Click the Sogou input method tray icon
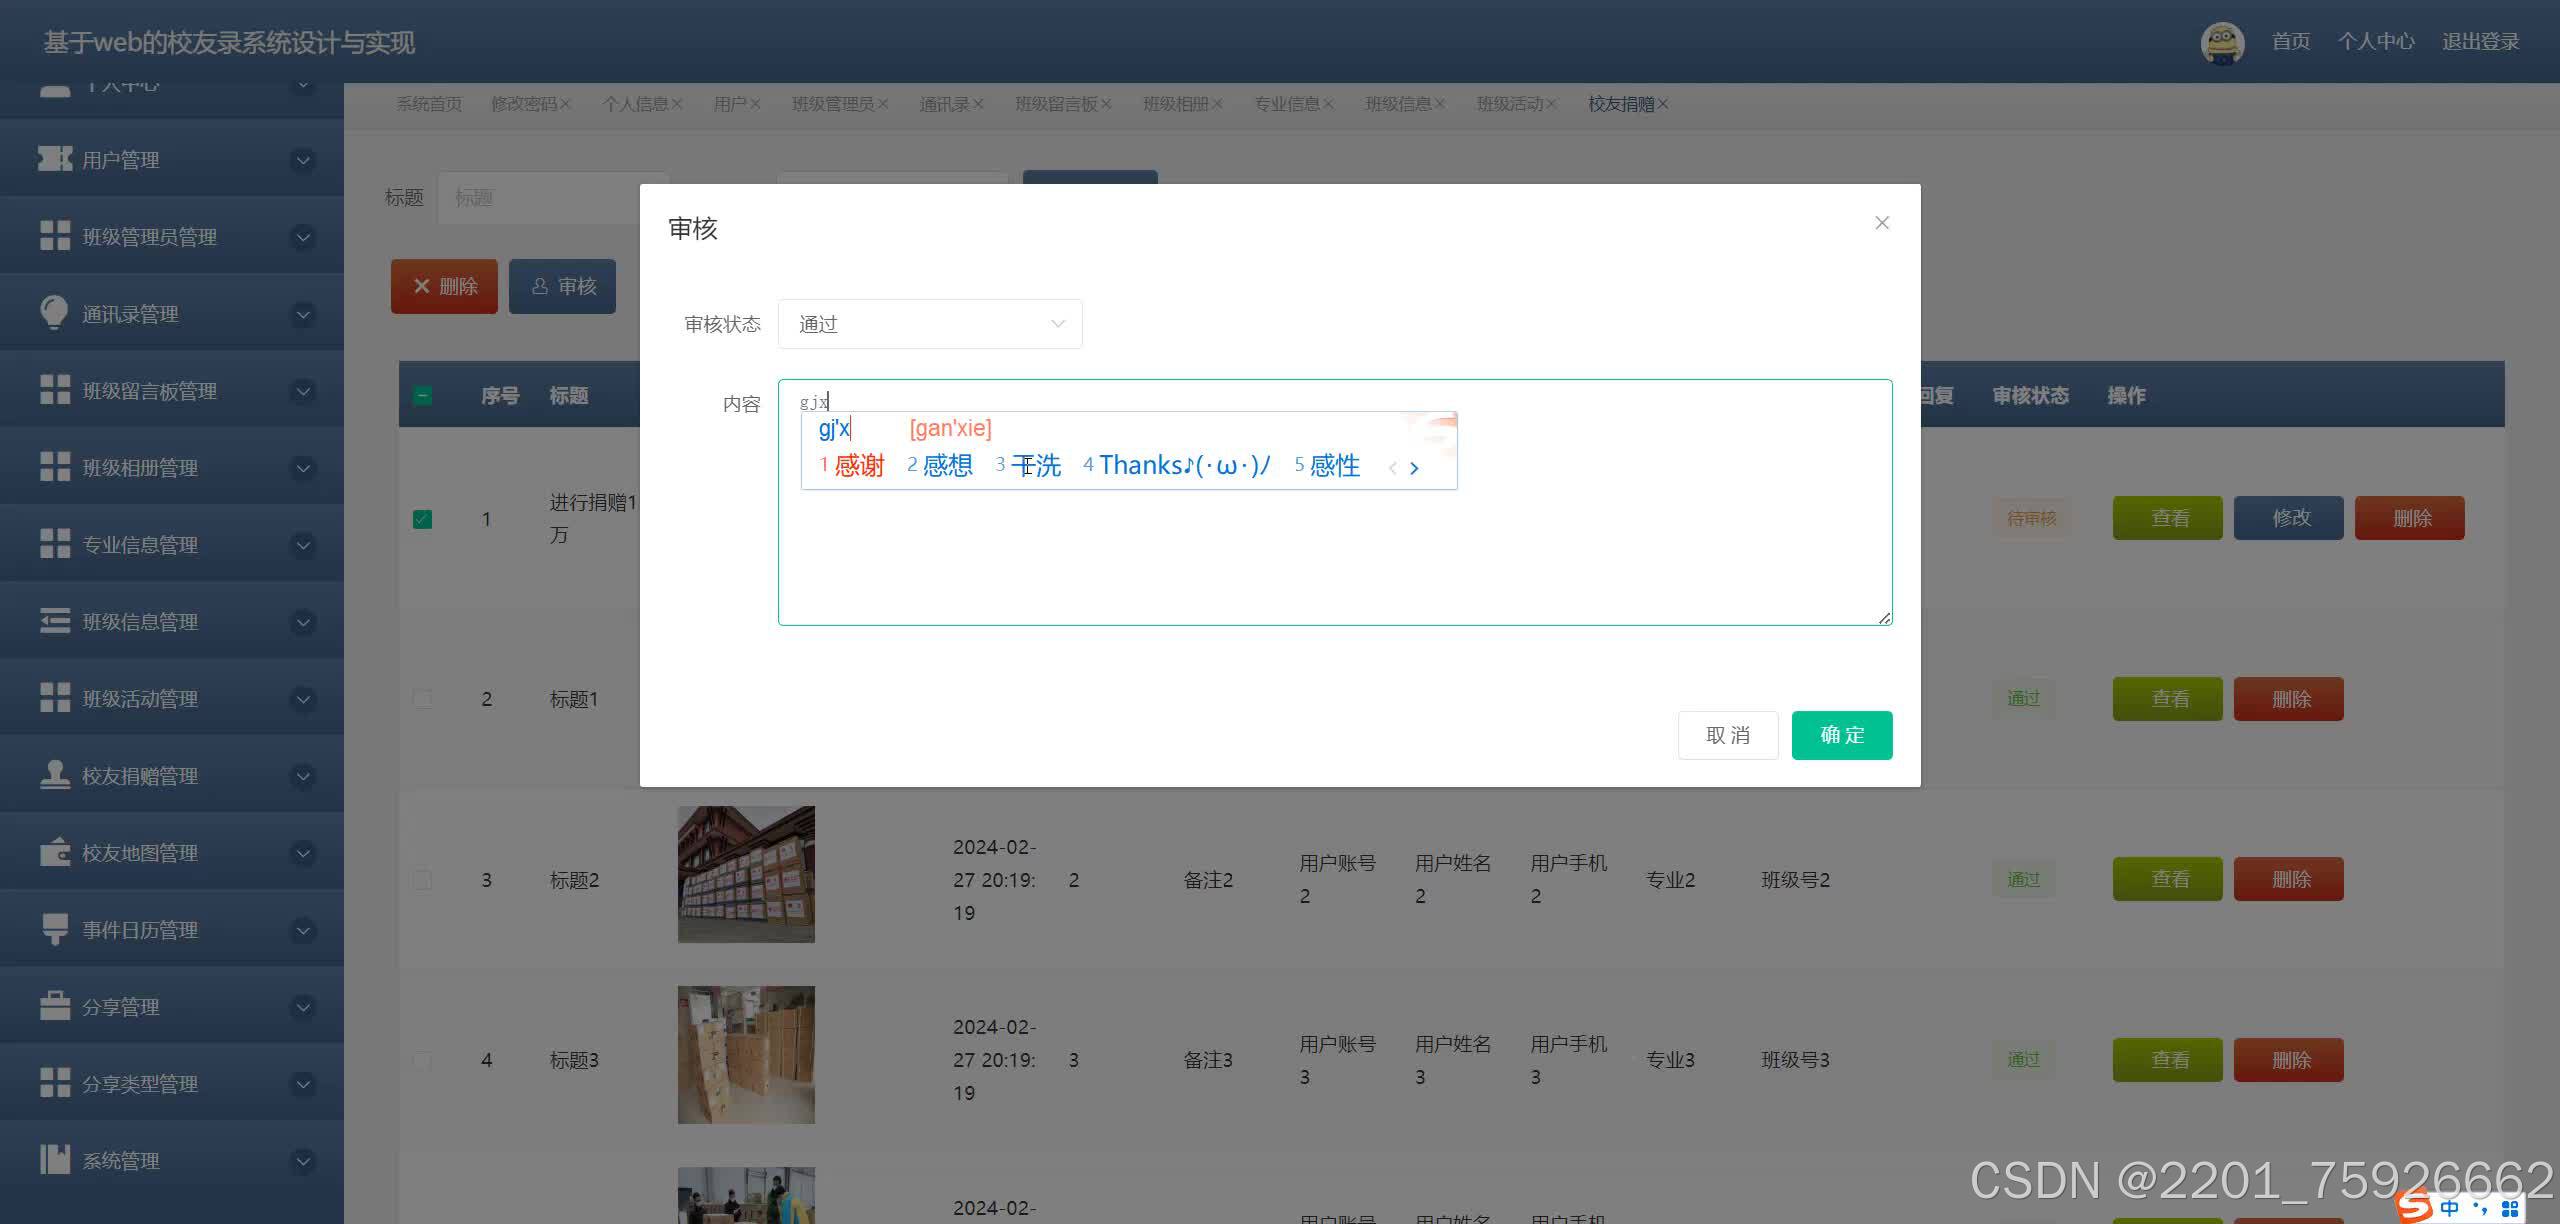The height and width of the screenshot is (1224, 2560). [x=2414, y=1206]
